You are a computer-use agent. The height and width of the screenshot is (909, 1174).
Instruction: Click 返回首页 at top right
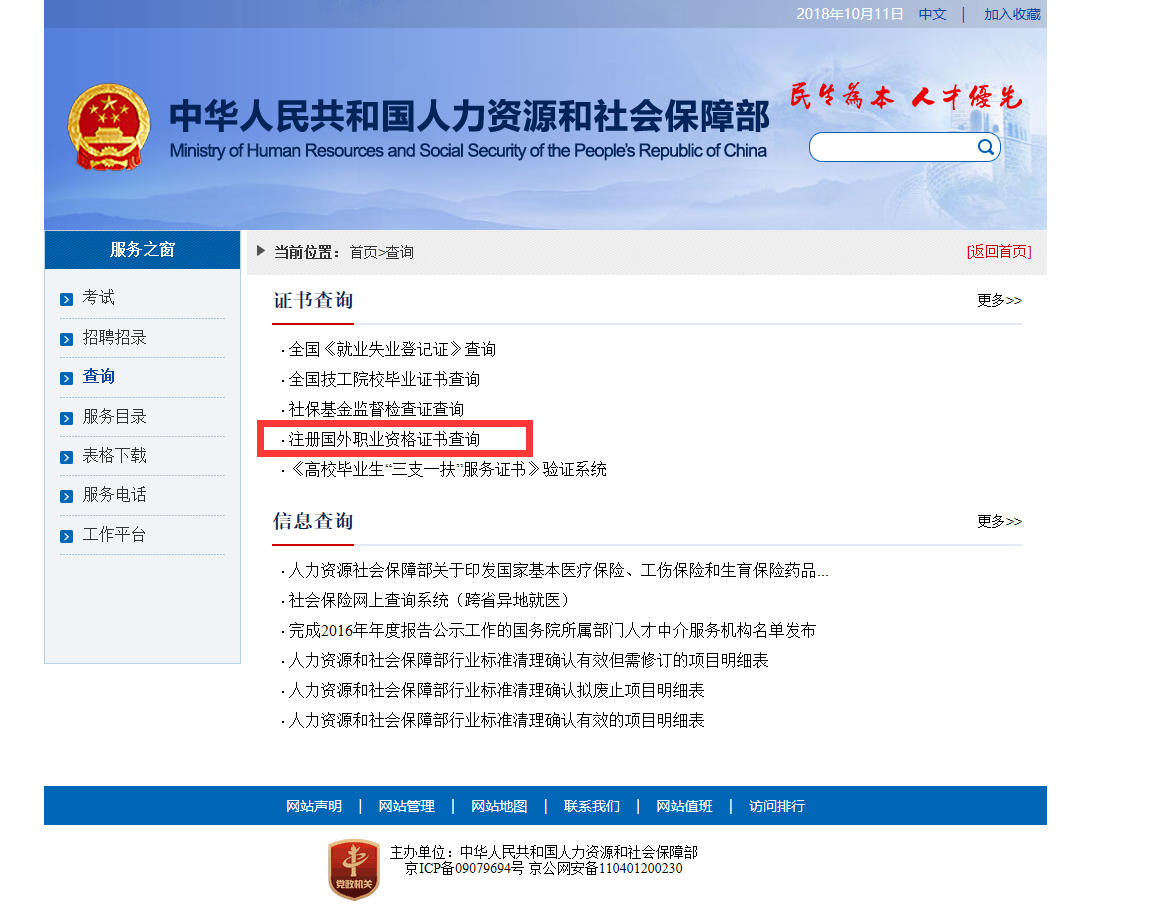1001,252
